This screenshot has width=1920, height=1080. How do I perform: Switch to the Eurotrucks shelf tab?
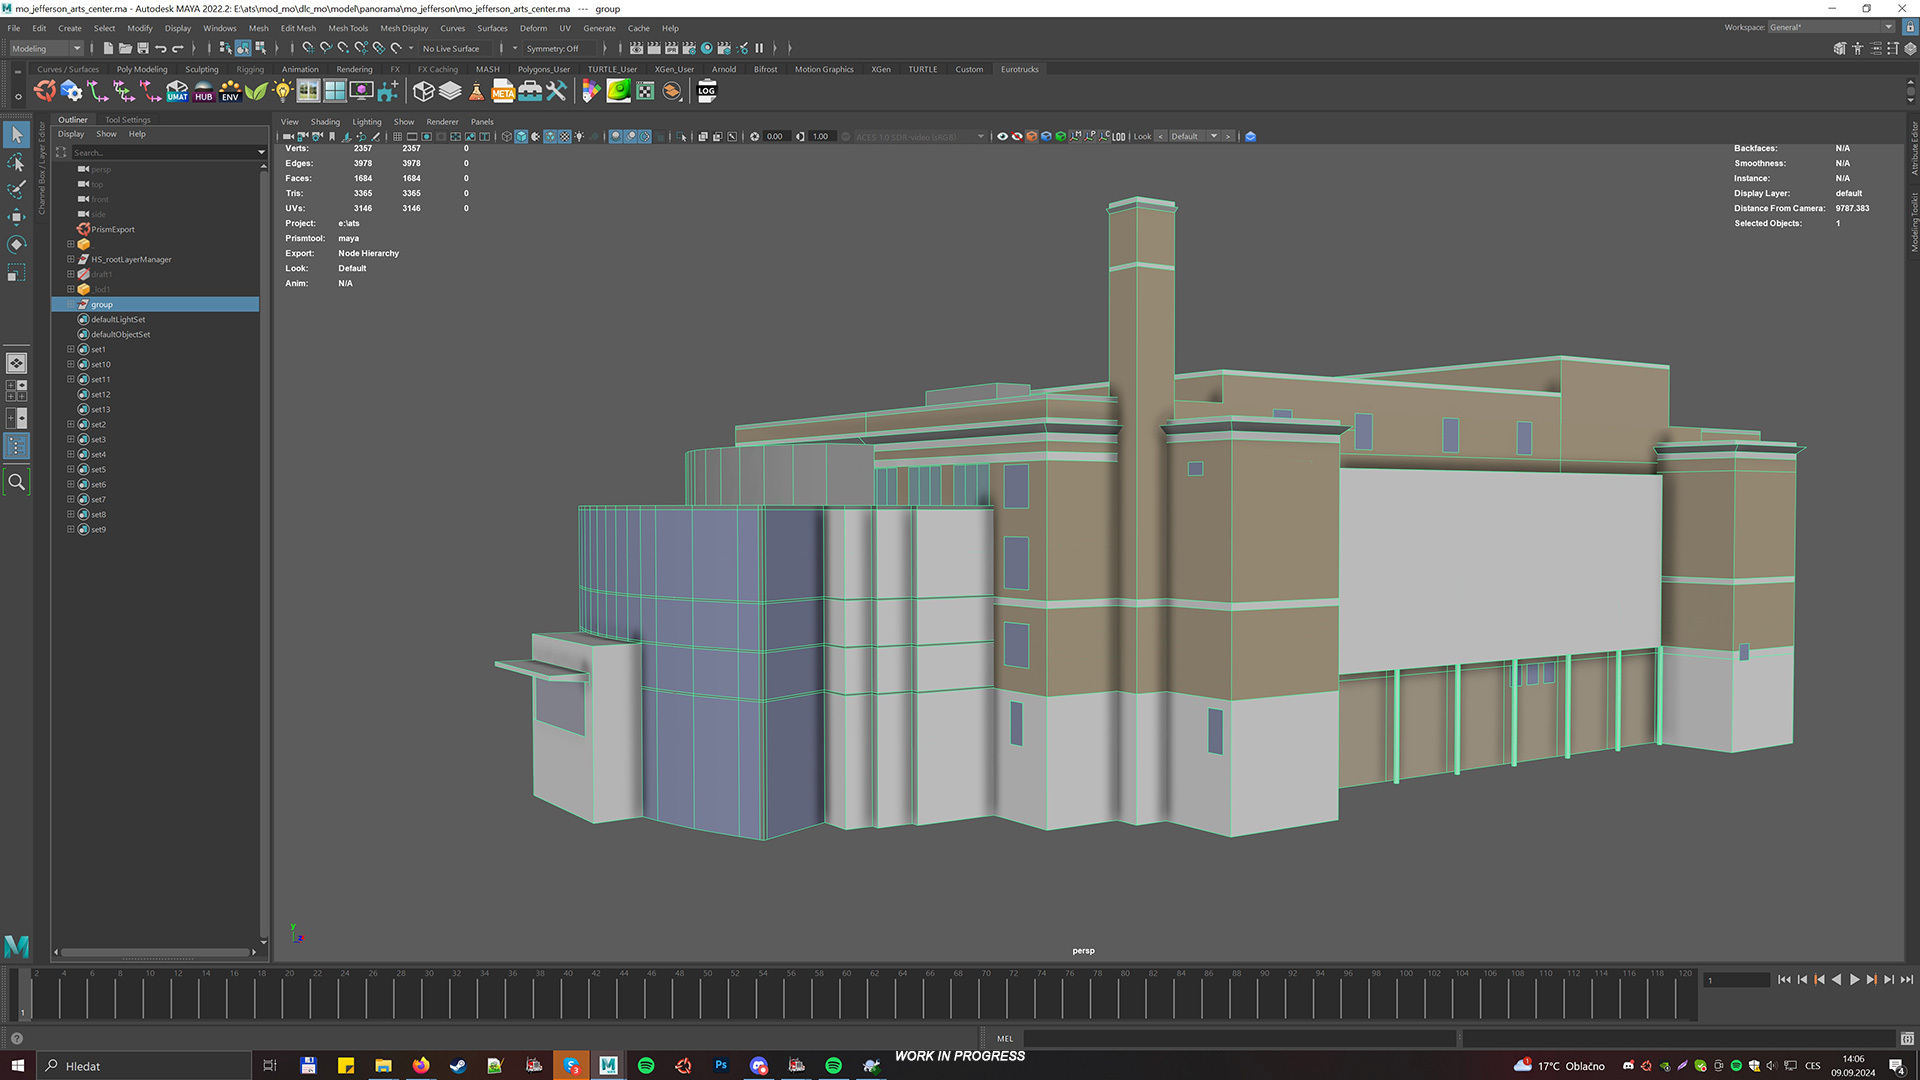click(1019, 70)
